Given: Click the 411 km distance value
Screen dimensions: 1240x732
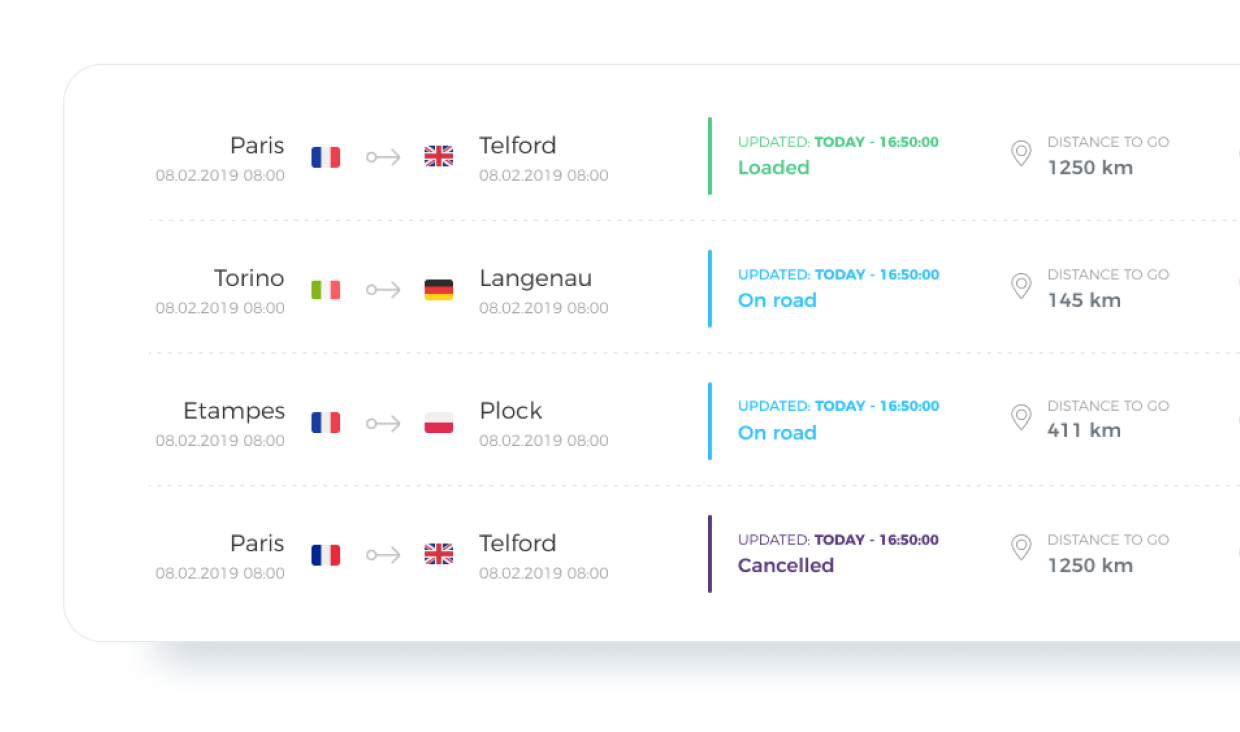Looking at the screenshot, I should pyautogui.click(x=1084, y=431).
